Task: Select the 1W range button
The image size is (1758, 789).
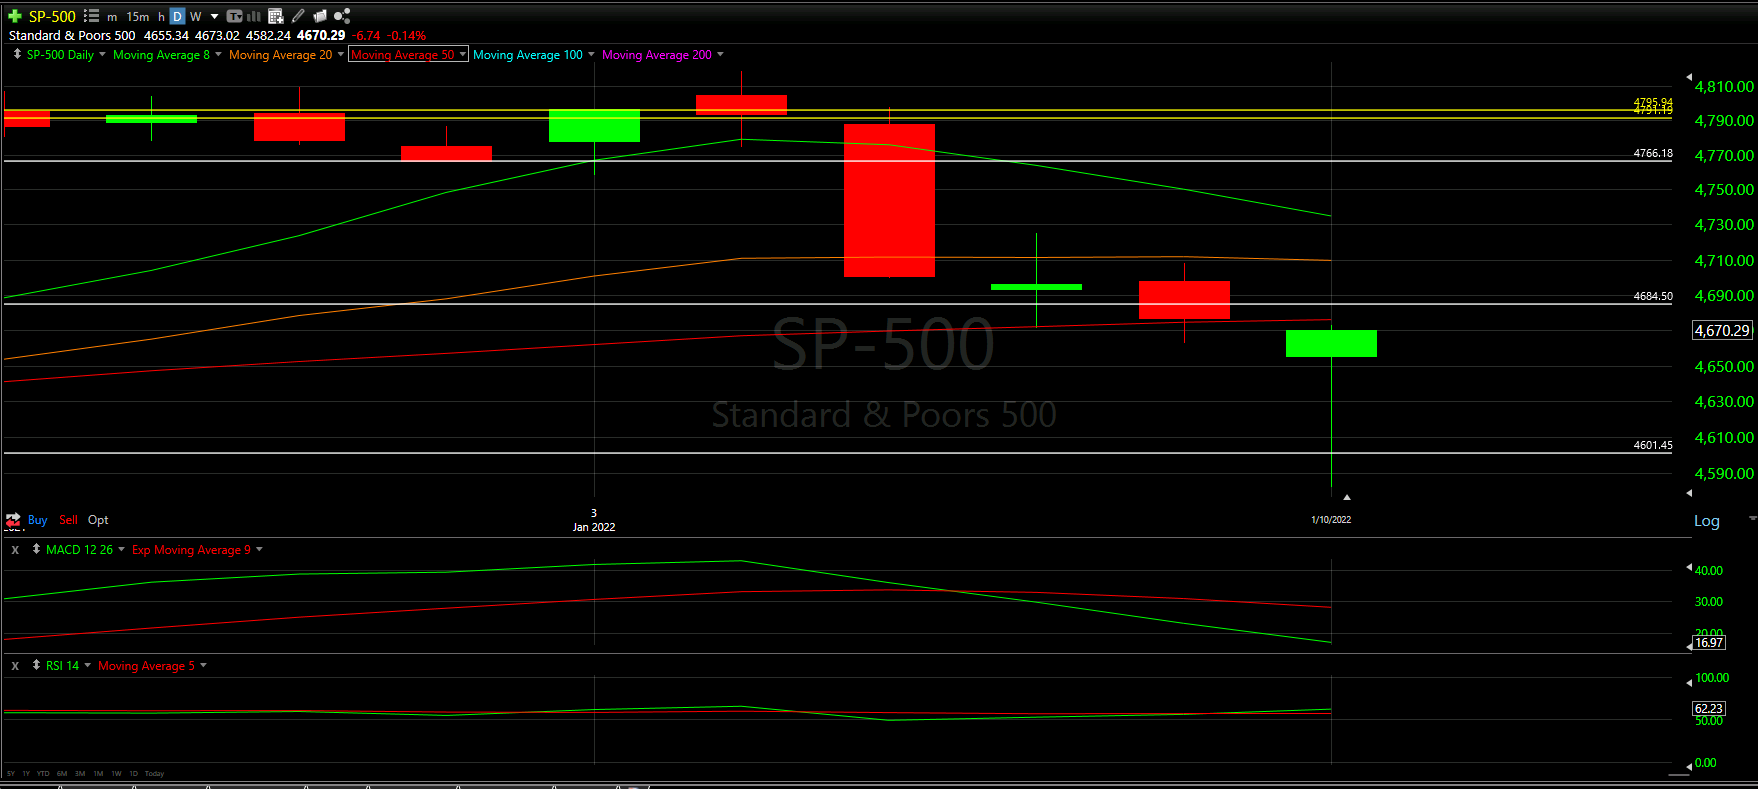Action: click(x=116, y=774)
